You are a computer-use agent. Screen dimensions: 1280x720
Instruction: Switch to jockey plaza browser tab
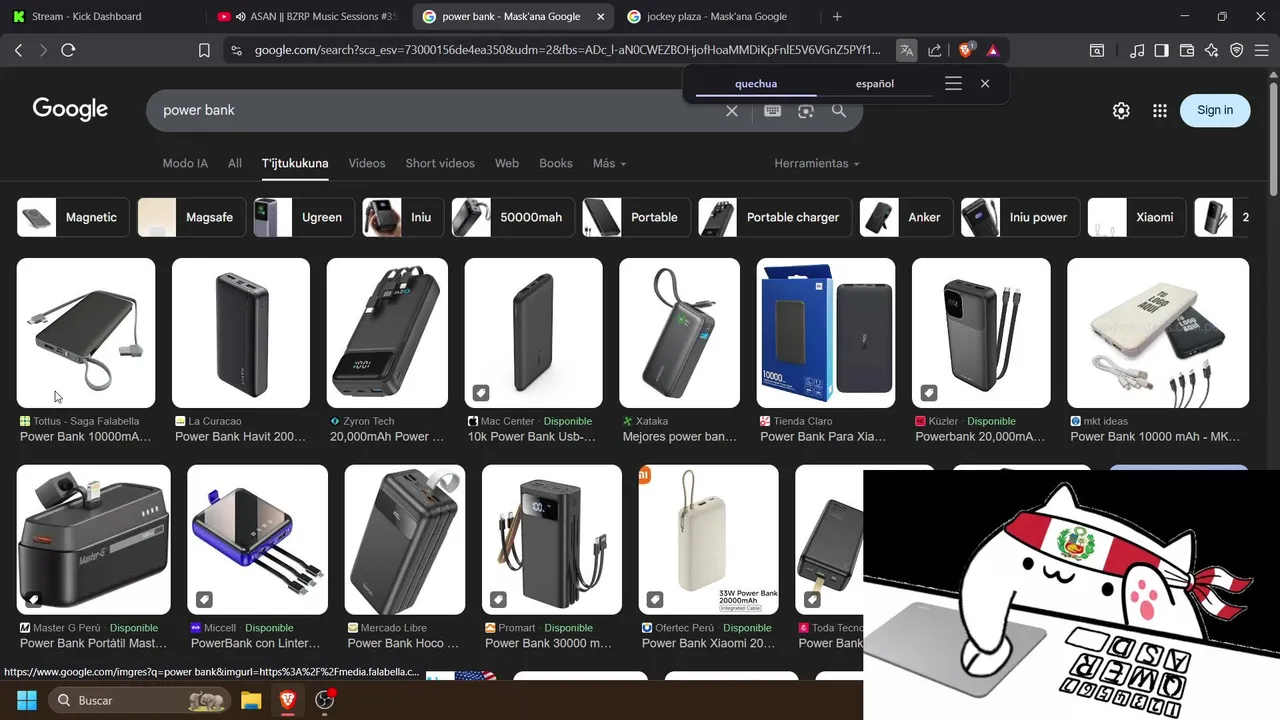(x=716, y=16)
